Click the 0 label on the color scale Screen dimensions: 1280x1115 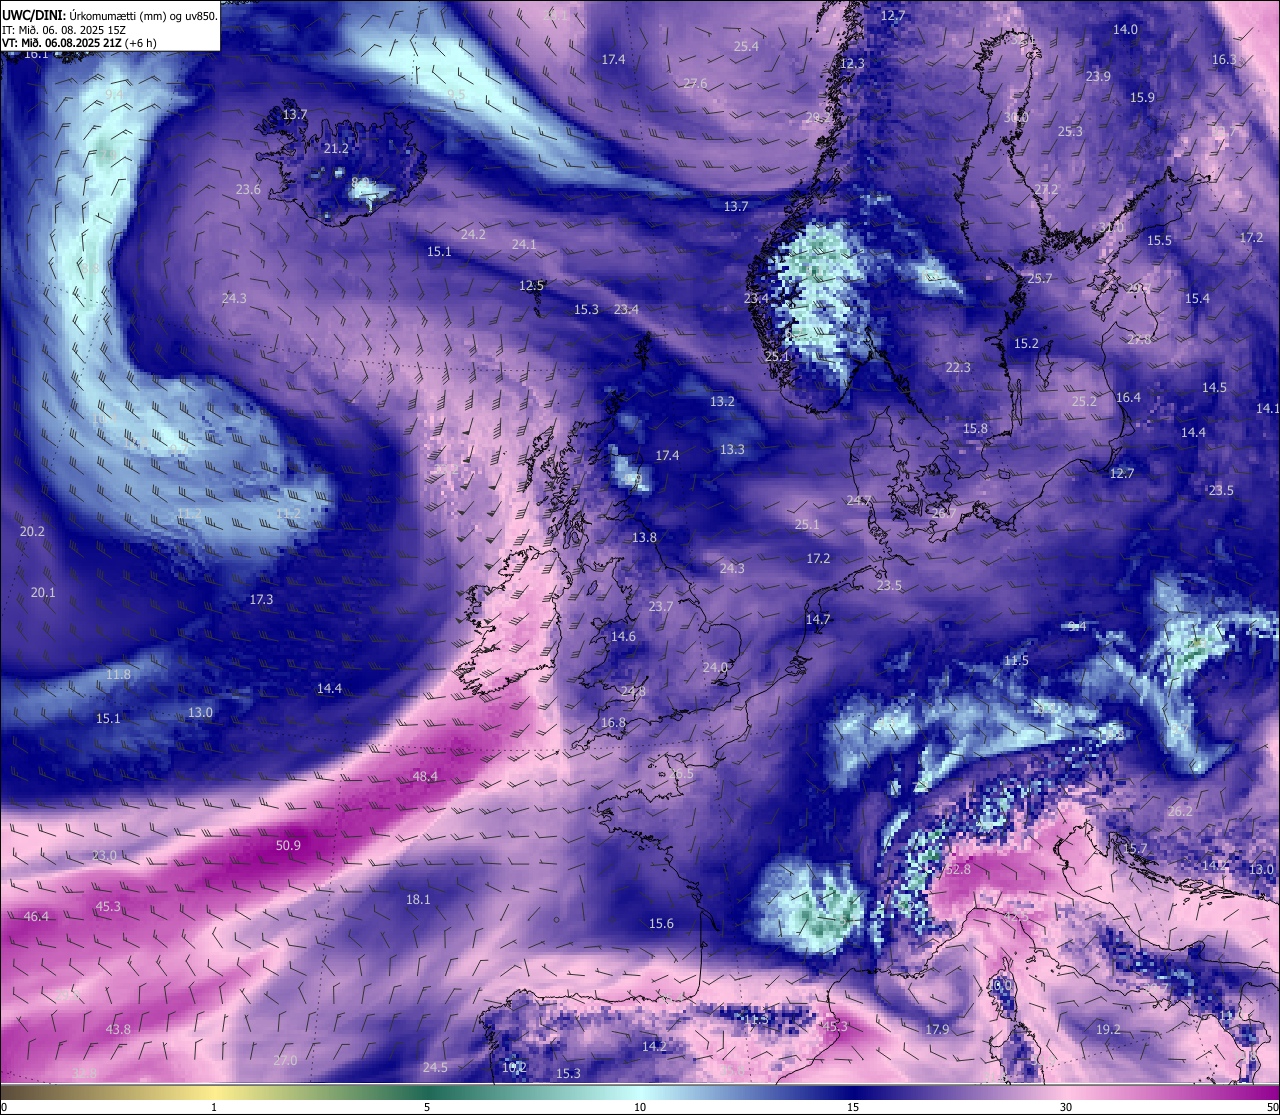click(4, 1107)
